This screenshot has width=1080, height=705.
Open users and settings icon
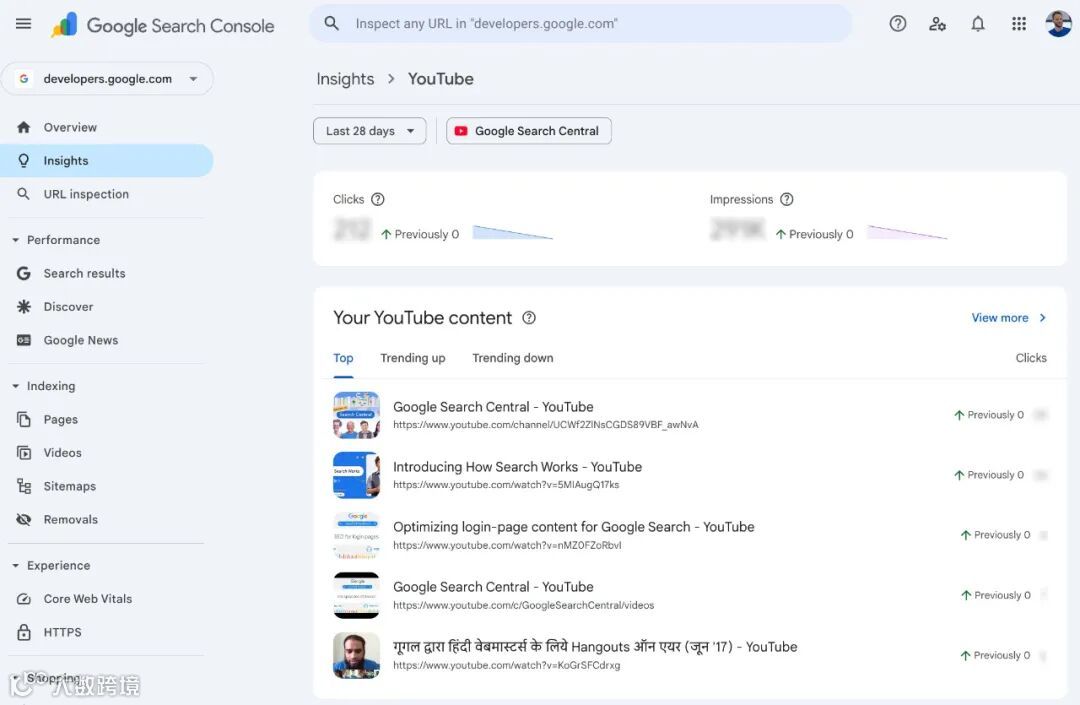click(x=937, y=23)
